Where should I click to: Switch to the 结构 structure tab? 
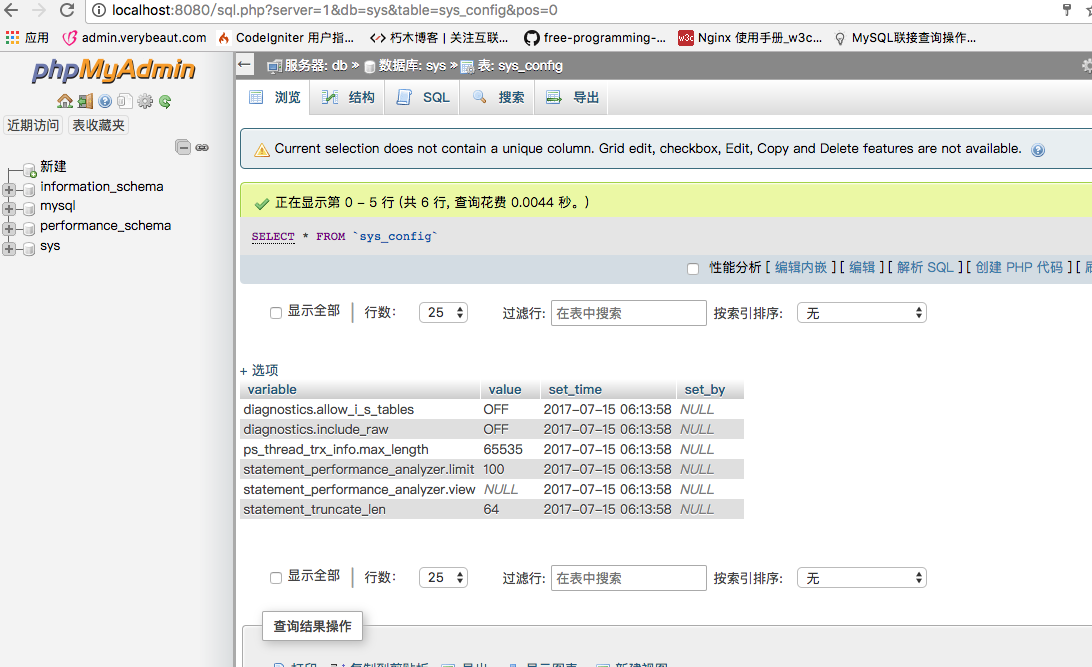click(x=349, y=97)
